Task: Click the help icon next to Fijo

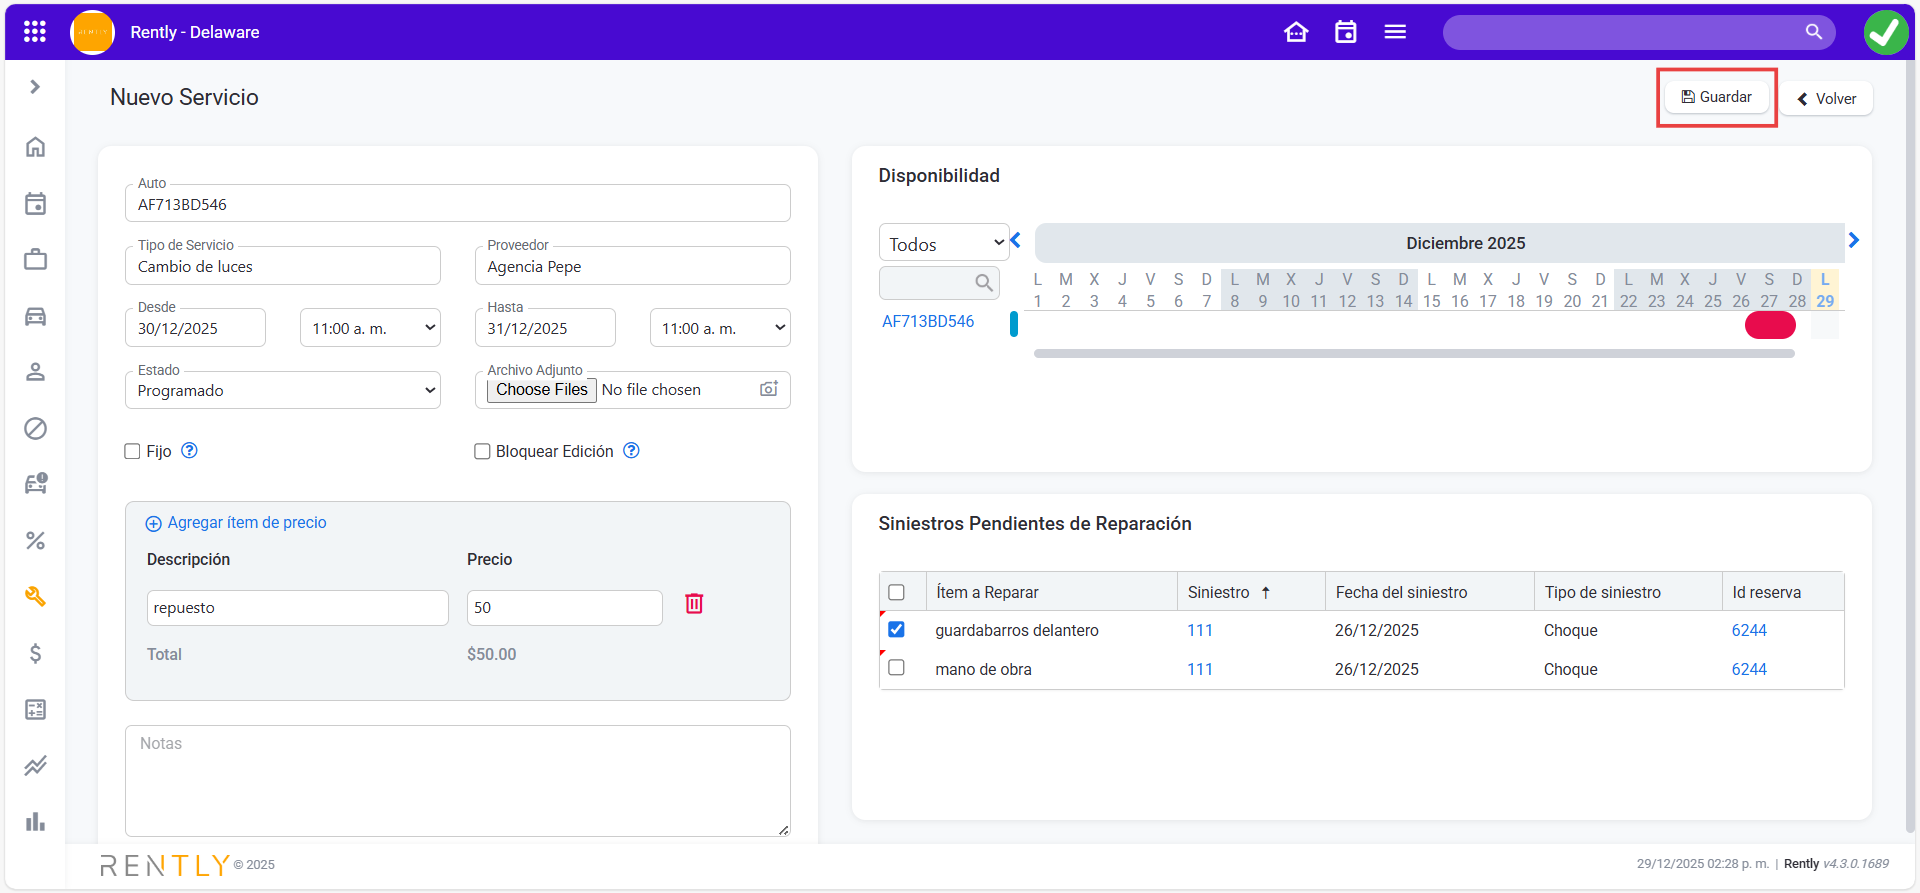Action: 189,451
